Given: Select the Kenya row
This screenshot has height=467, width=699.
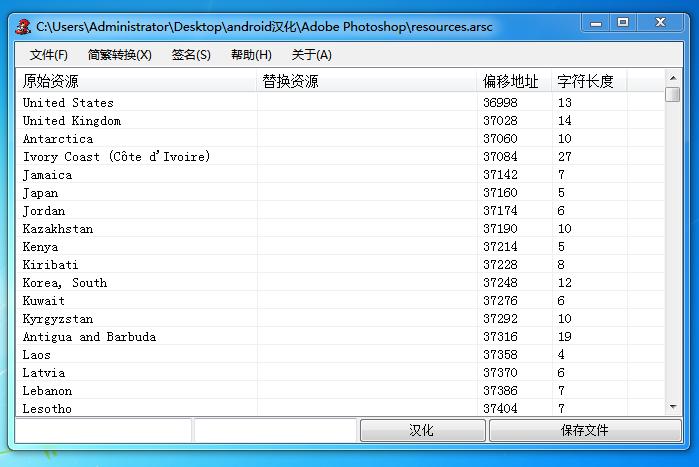Looking at the screenshot, I should pos(340,246).
